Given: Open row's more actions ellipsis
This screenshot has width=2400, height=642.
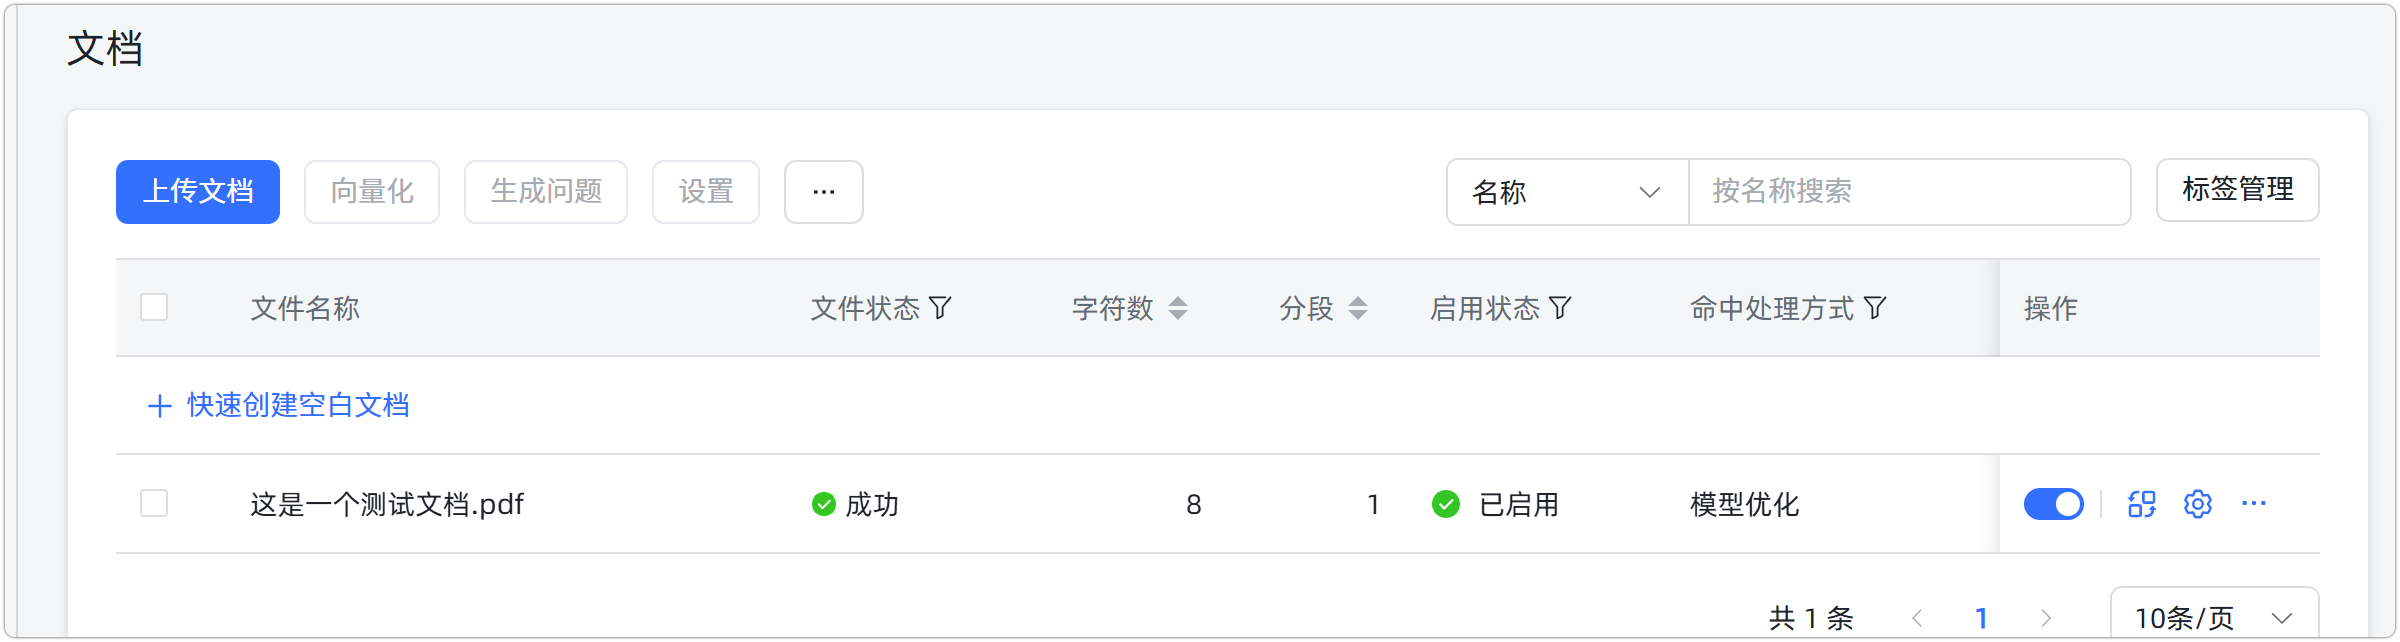Looking at the screenshot, I should tap(2254, 504).
